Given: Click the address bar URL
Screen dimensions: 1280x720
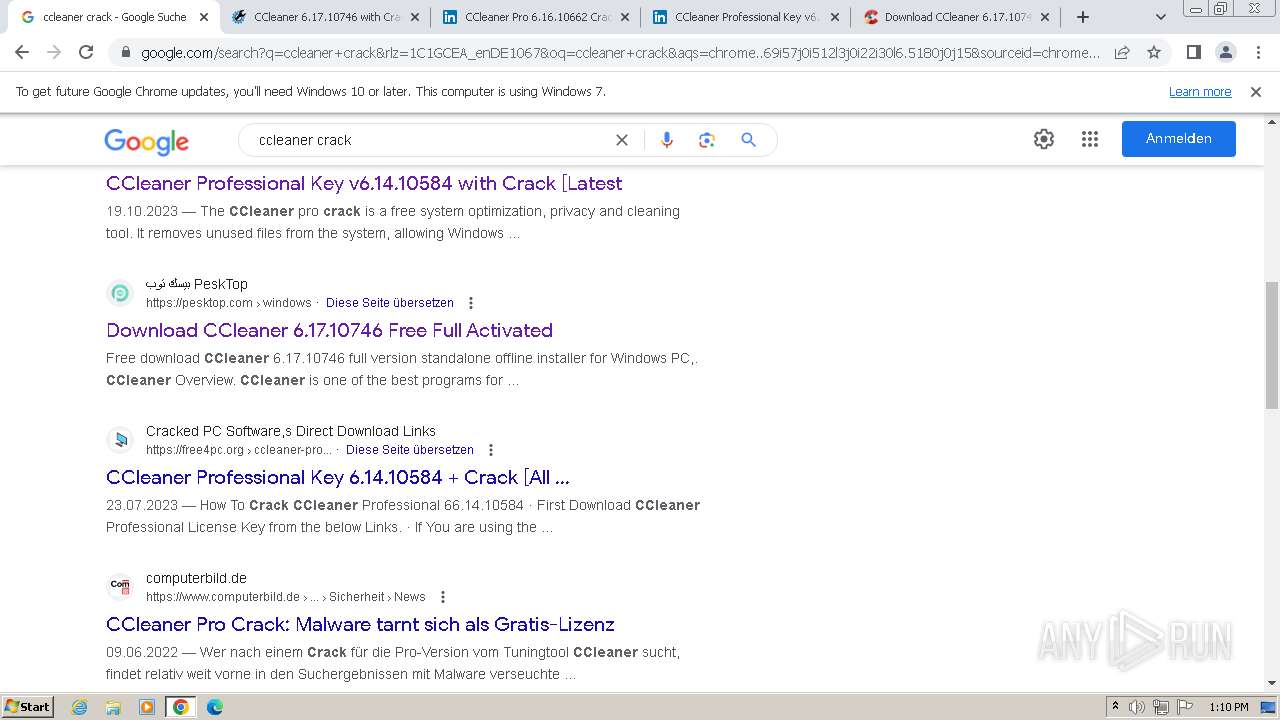Looking at the screenshot, I should (x=620, y=53).
